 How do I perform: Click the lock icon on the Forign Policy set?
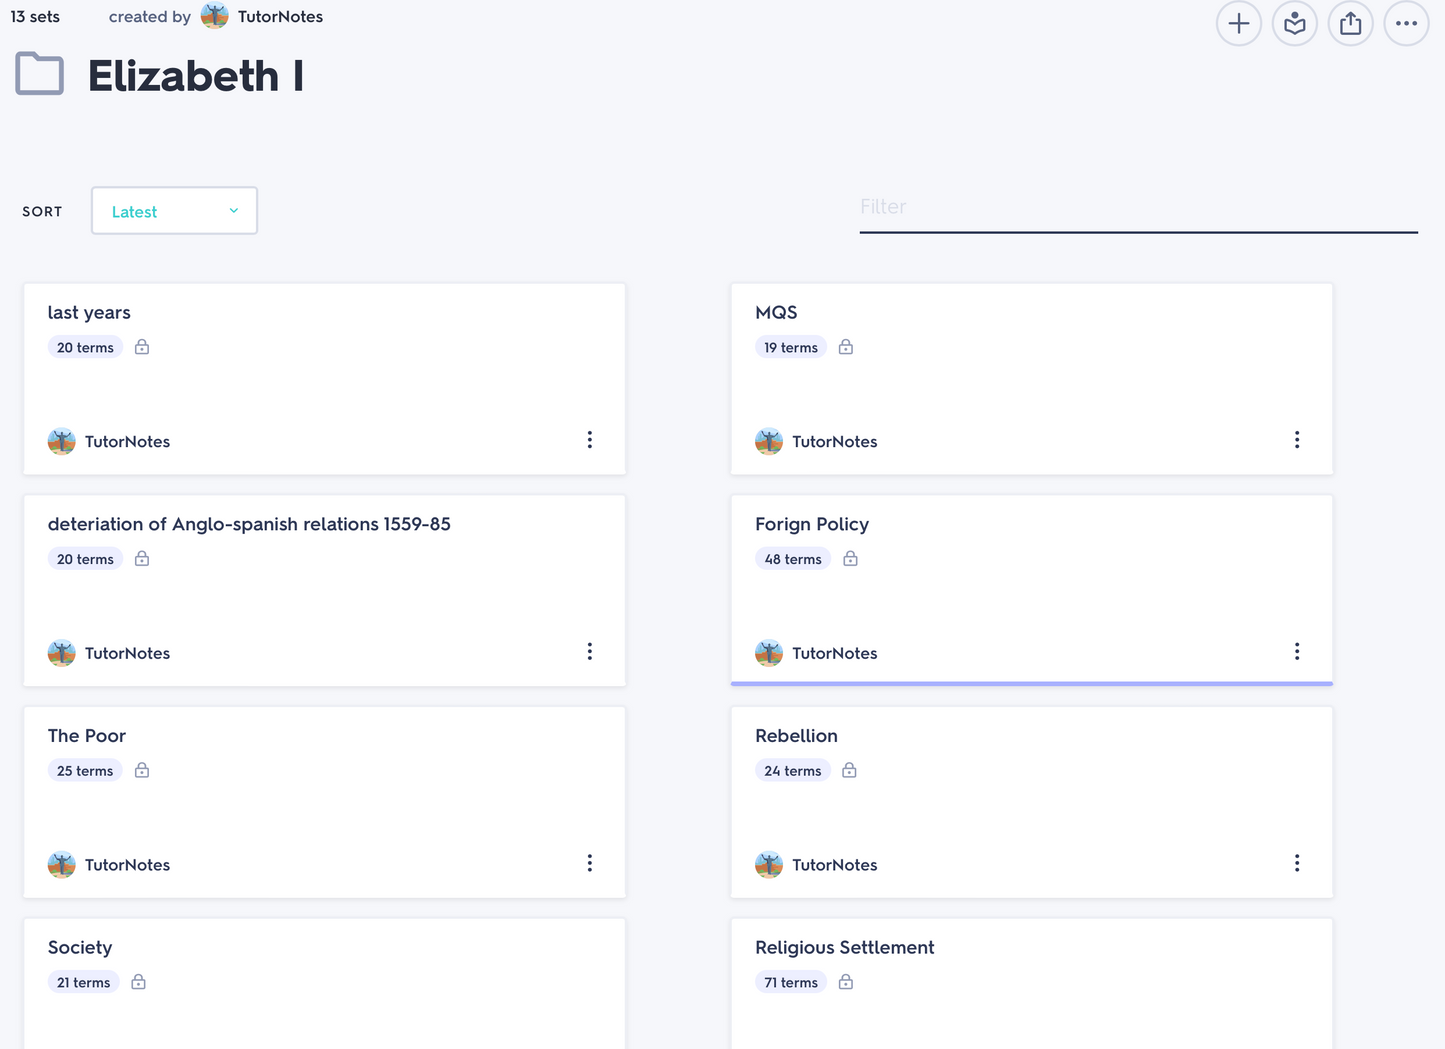pos(850,559)
